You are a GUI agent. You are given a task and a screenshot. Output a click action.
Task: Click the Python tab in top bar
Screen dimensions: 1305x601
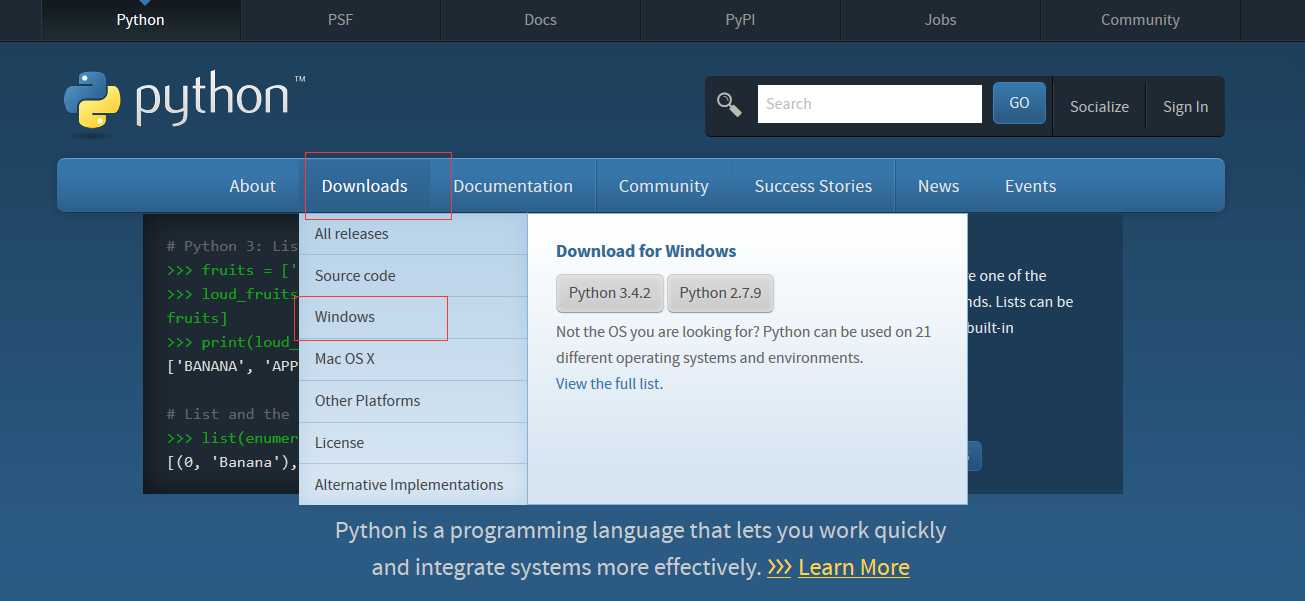pyautogui.click(x=140, y=20)
